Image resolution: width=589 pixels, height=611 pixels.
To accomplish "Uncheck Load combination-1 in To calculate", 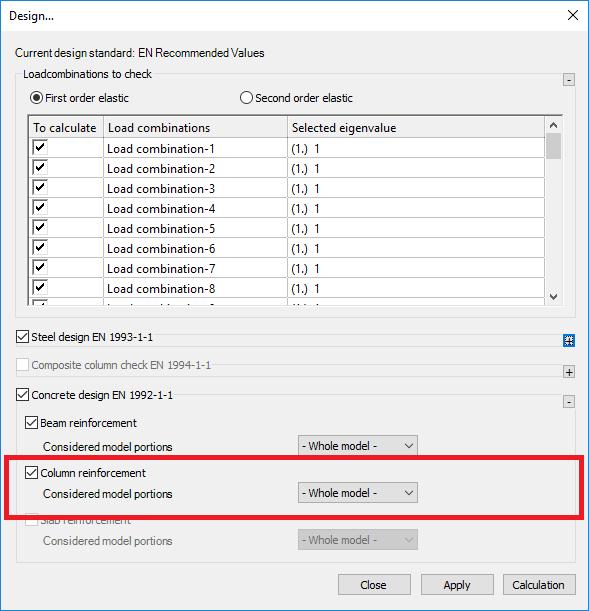I will tap(40, 148).
